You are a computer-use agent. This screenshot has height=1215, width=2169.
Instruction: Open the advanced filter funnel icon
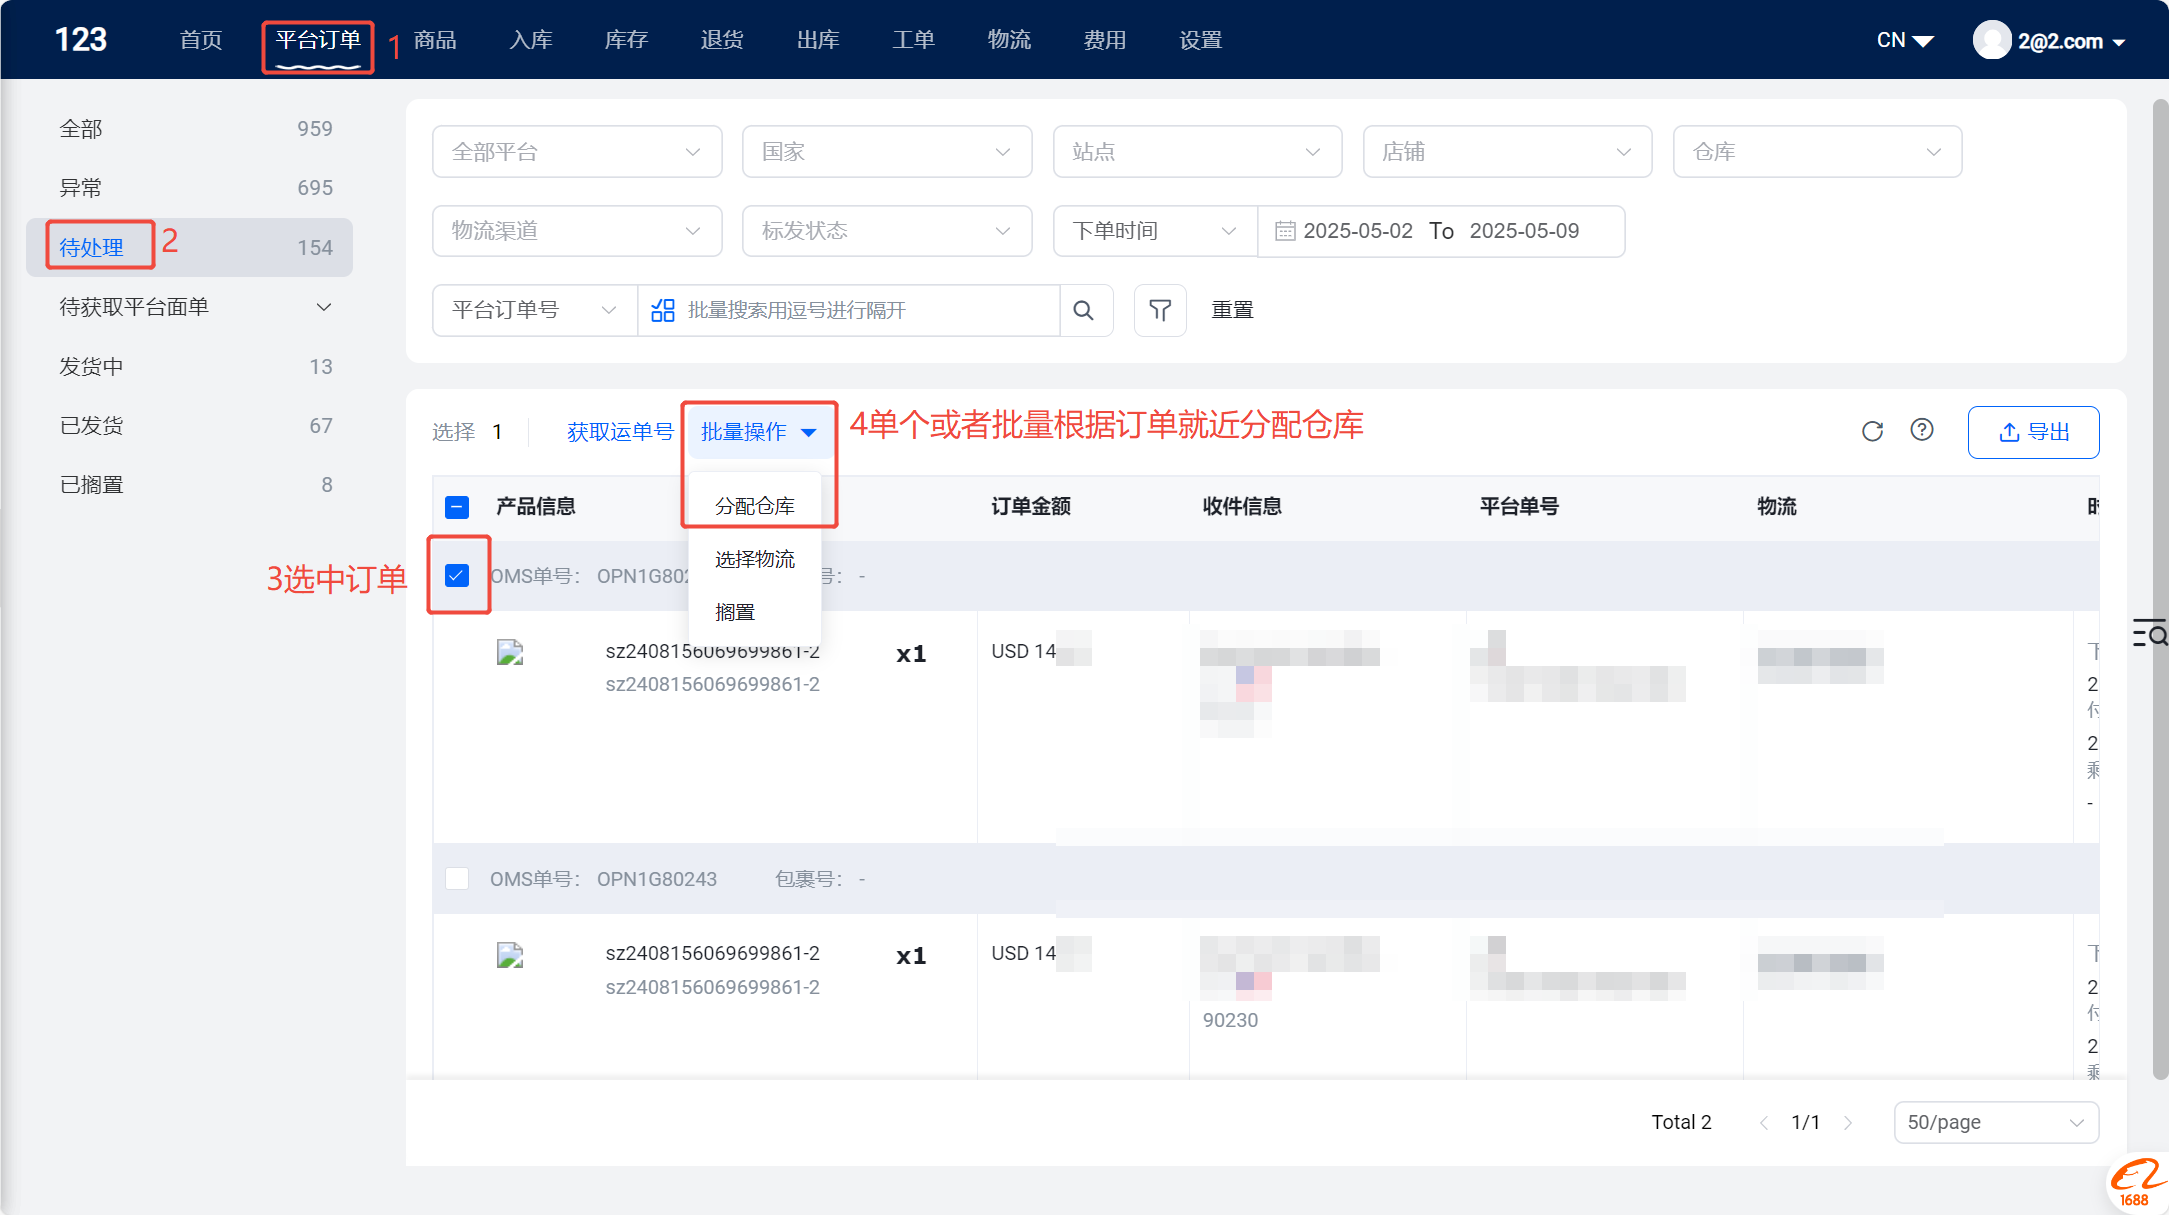coord(1160,310)
